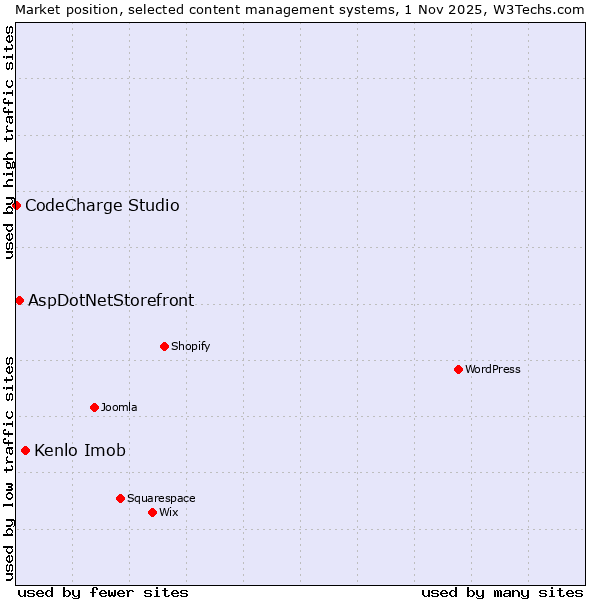
Task: Click the Squarespace red diamond marker
Action: tap(120, 498)
